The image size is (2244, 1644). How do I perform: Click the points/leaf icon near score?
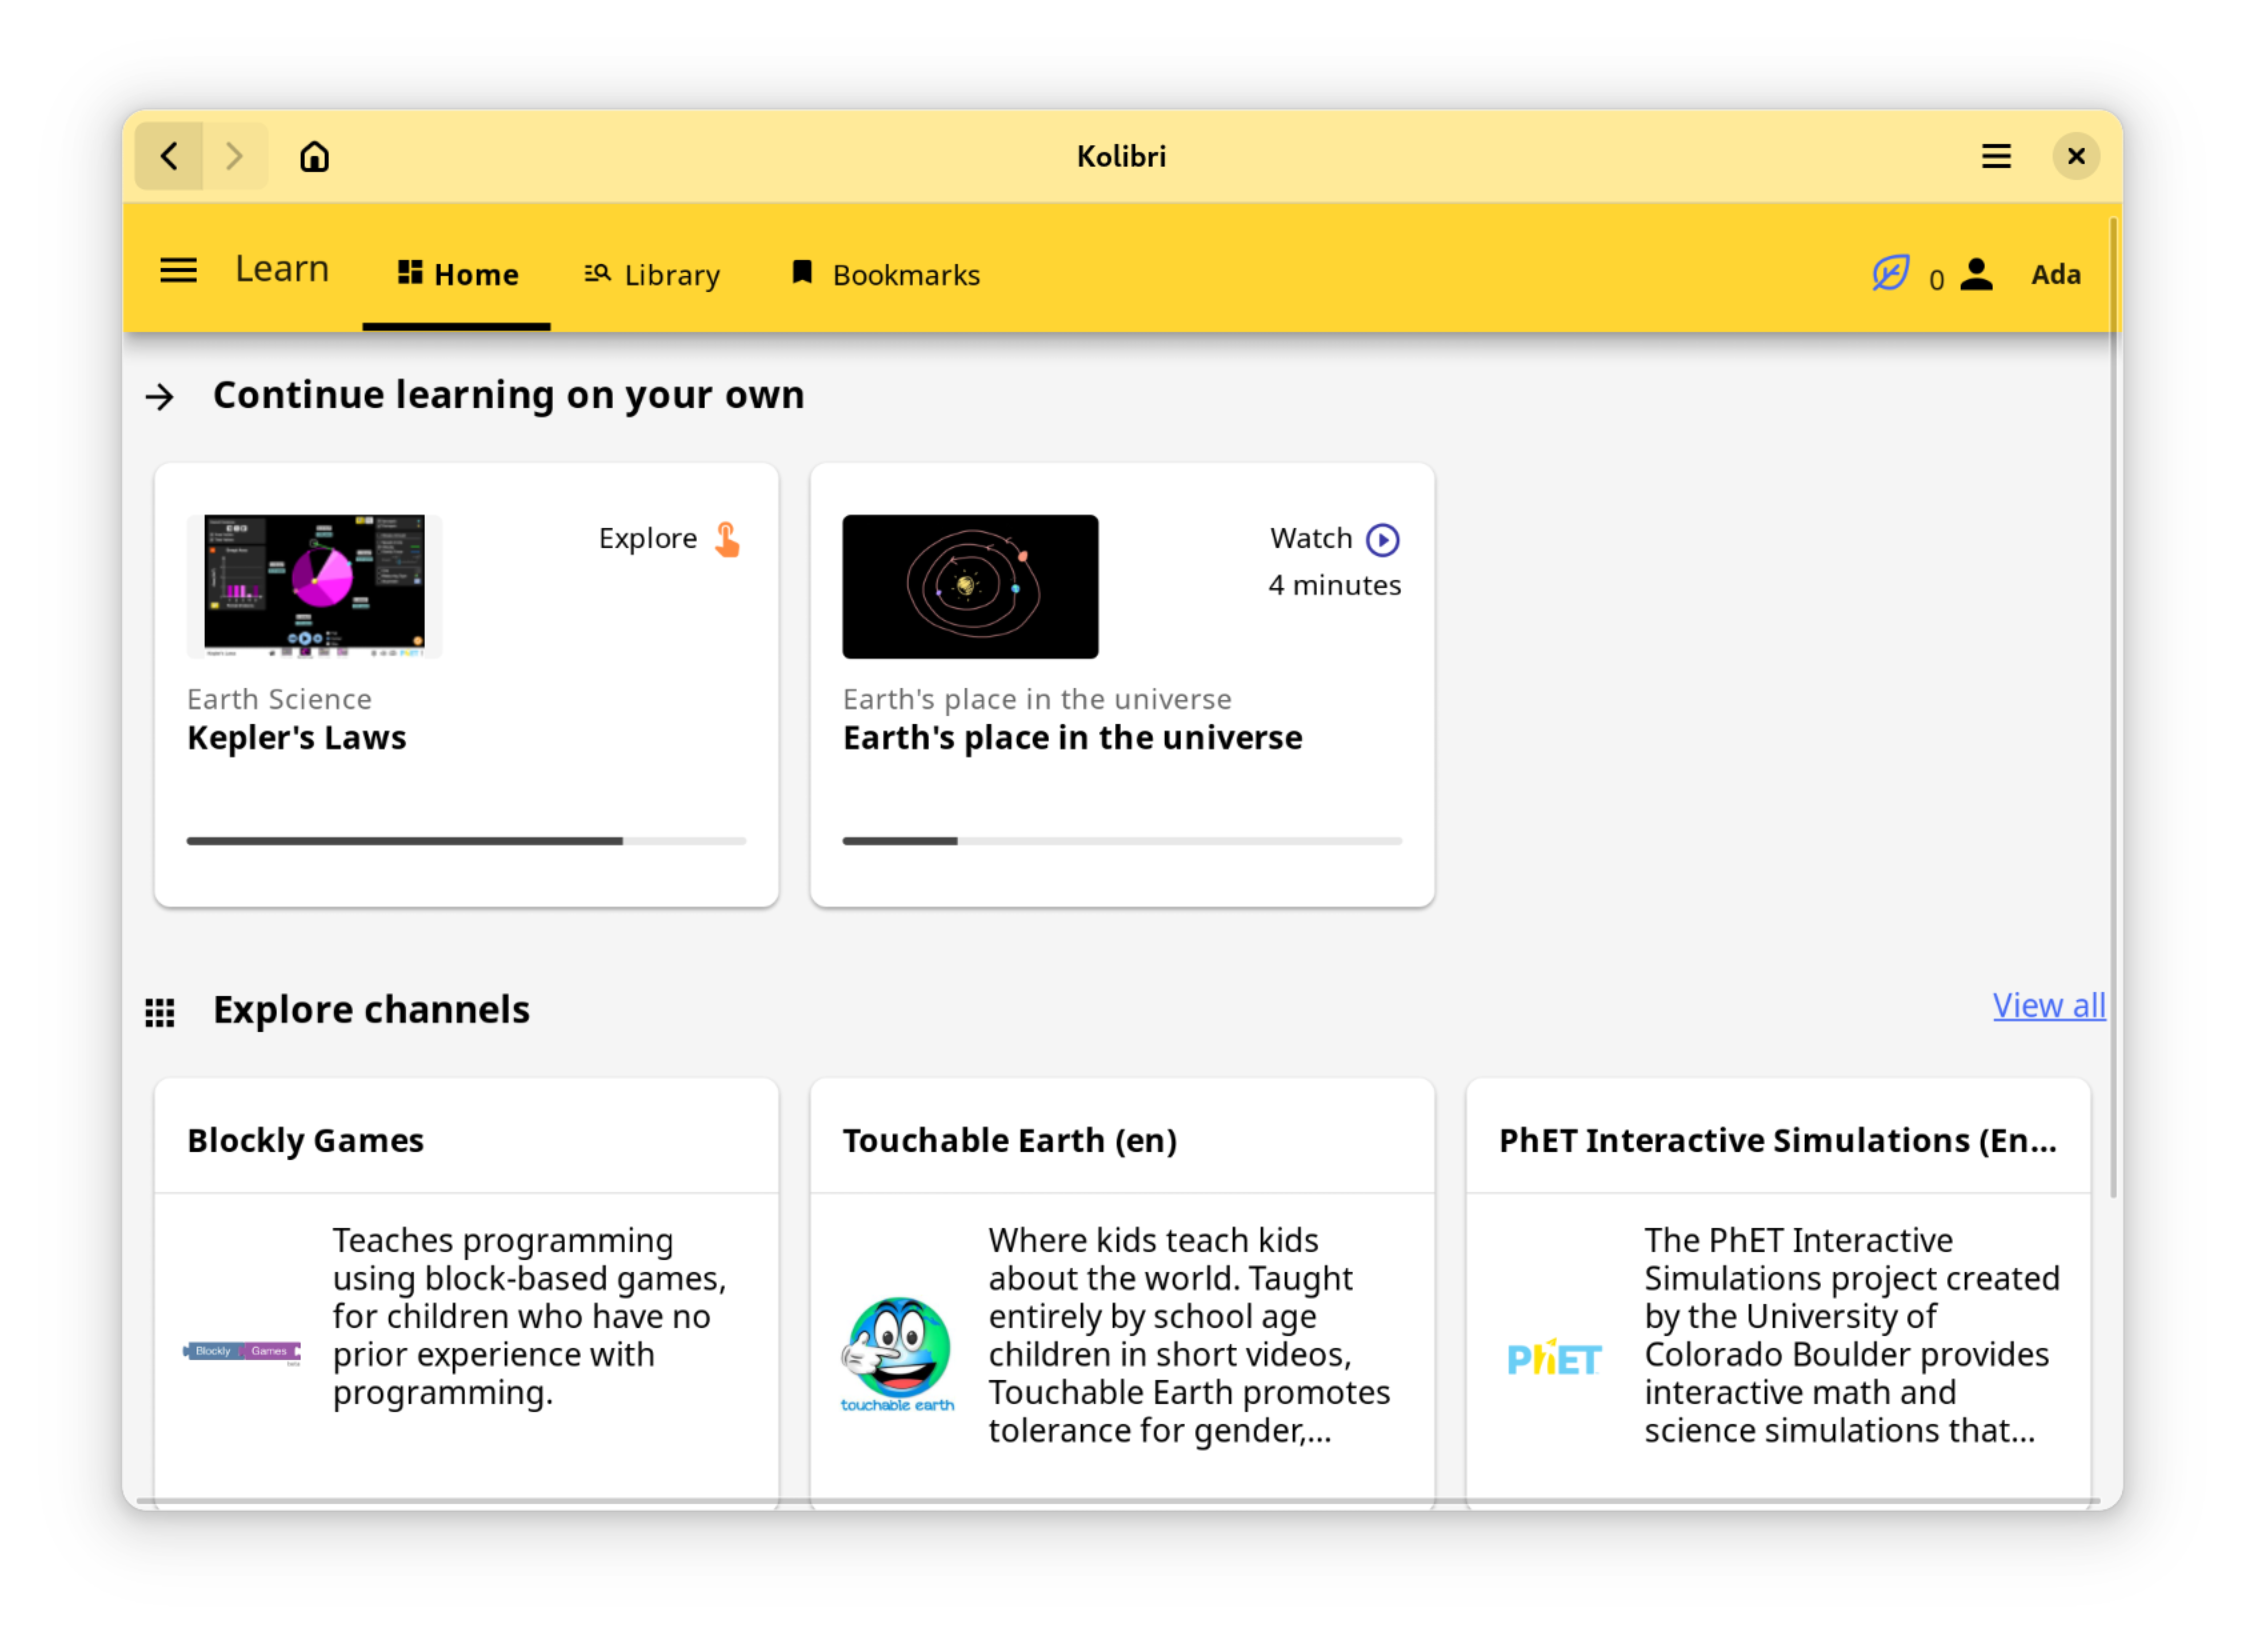coord(1890,273)
